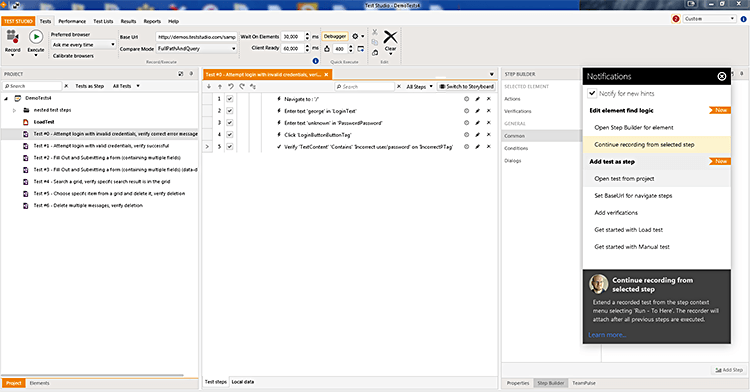750x392 pixels.
Task: Click the circle icon for step 3
Action: point(466,123)
